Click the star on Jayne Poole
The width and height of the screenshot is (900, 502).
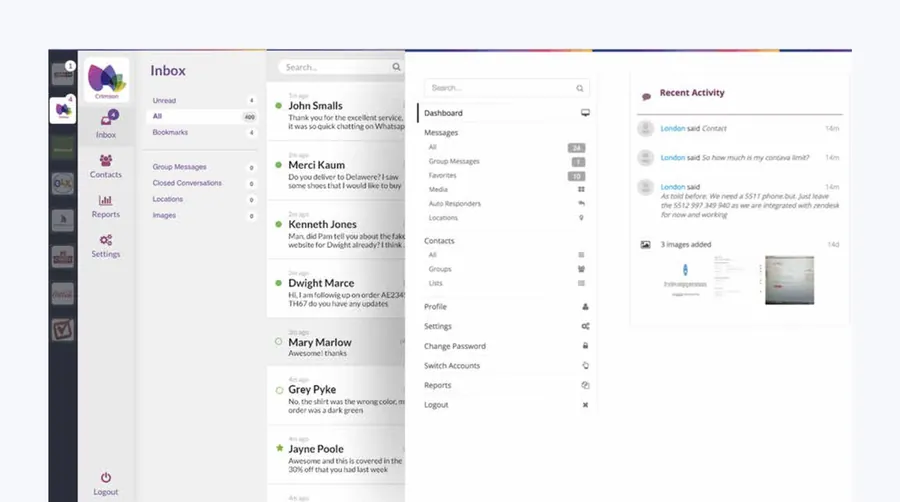(x=279, y=448)
